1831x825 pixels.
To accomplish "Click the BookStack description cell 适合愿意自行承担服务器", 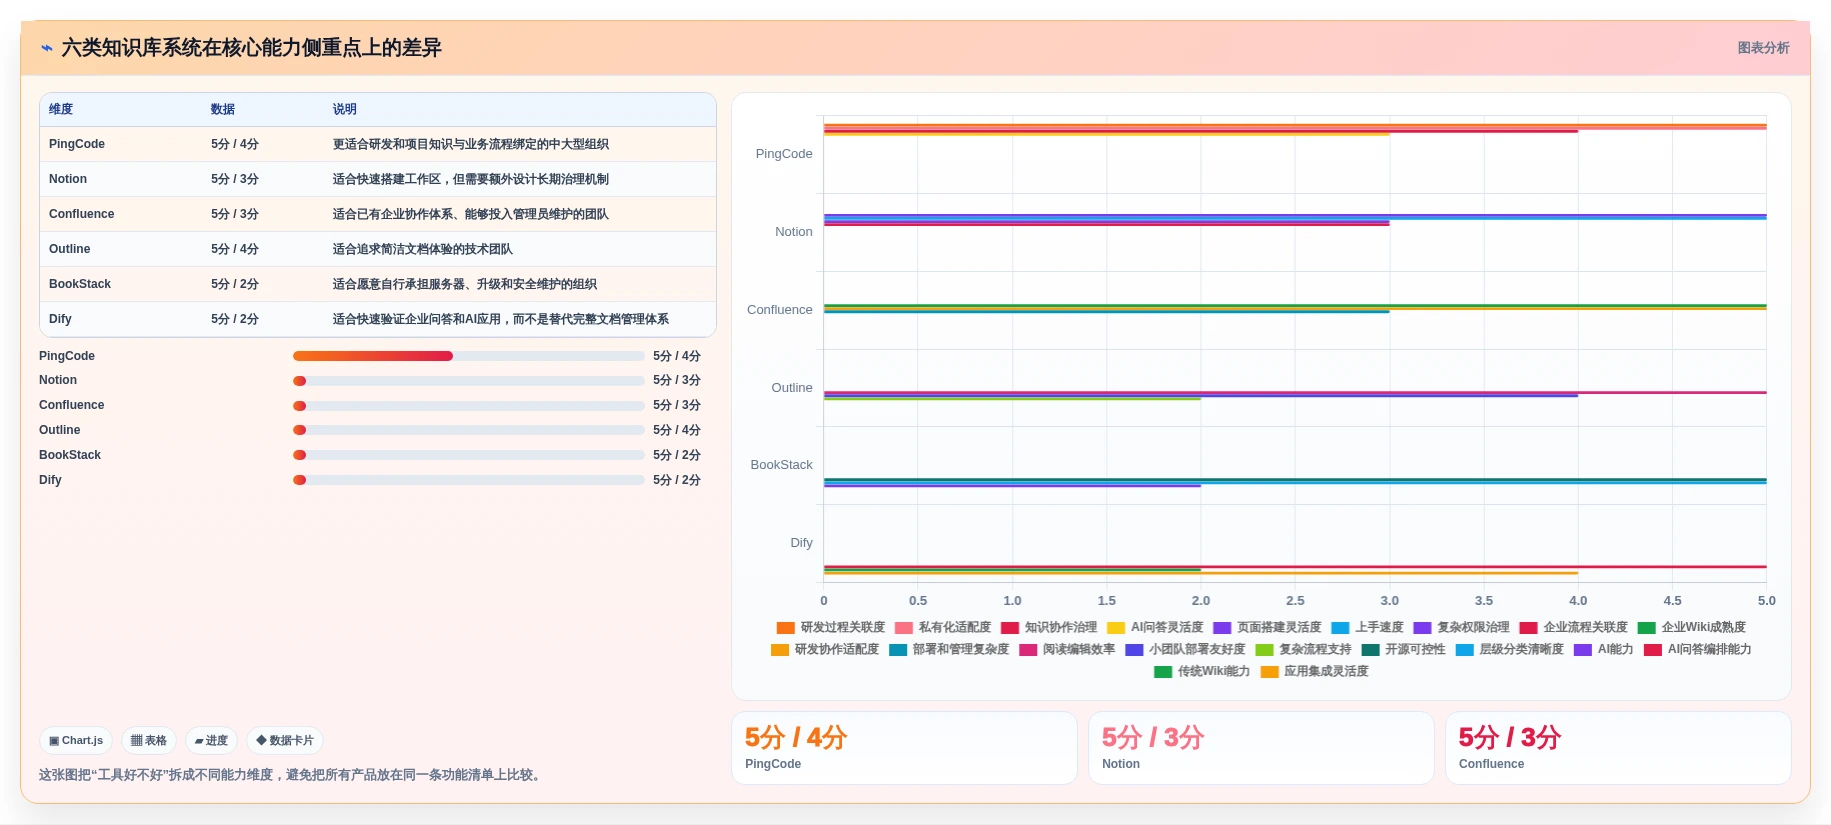I will click(465, 284).
